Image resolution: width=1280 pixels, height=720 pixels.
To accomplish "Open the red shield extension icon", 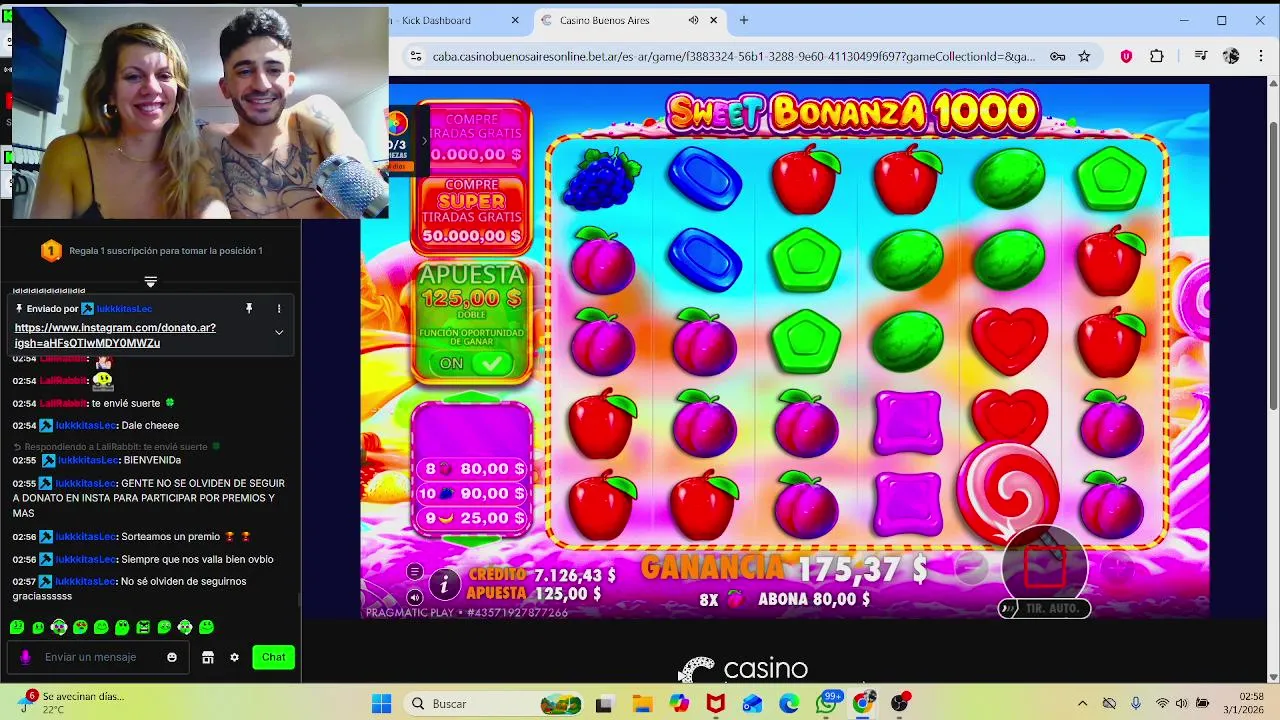I will point(1126,57).
